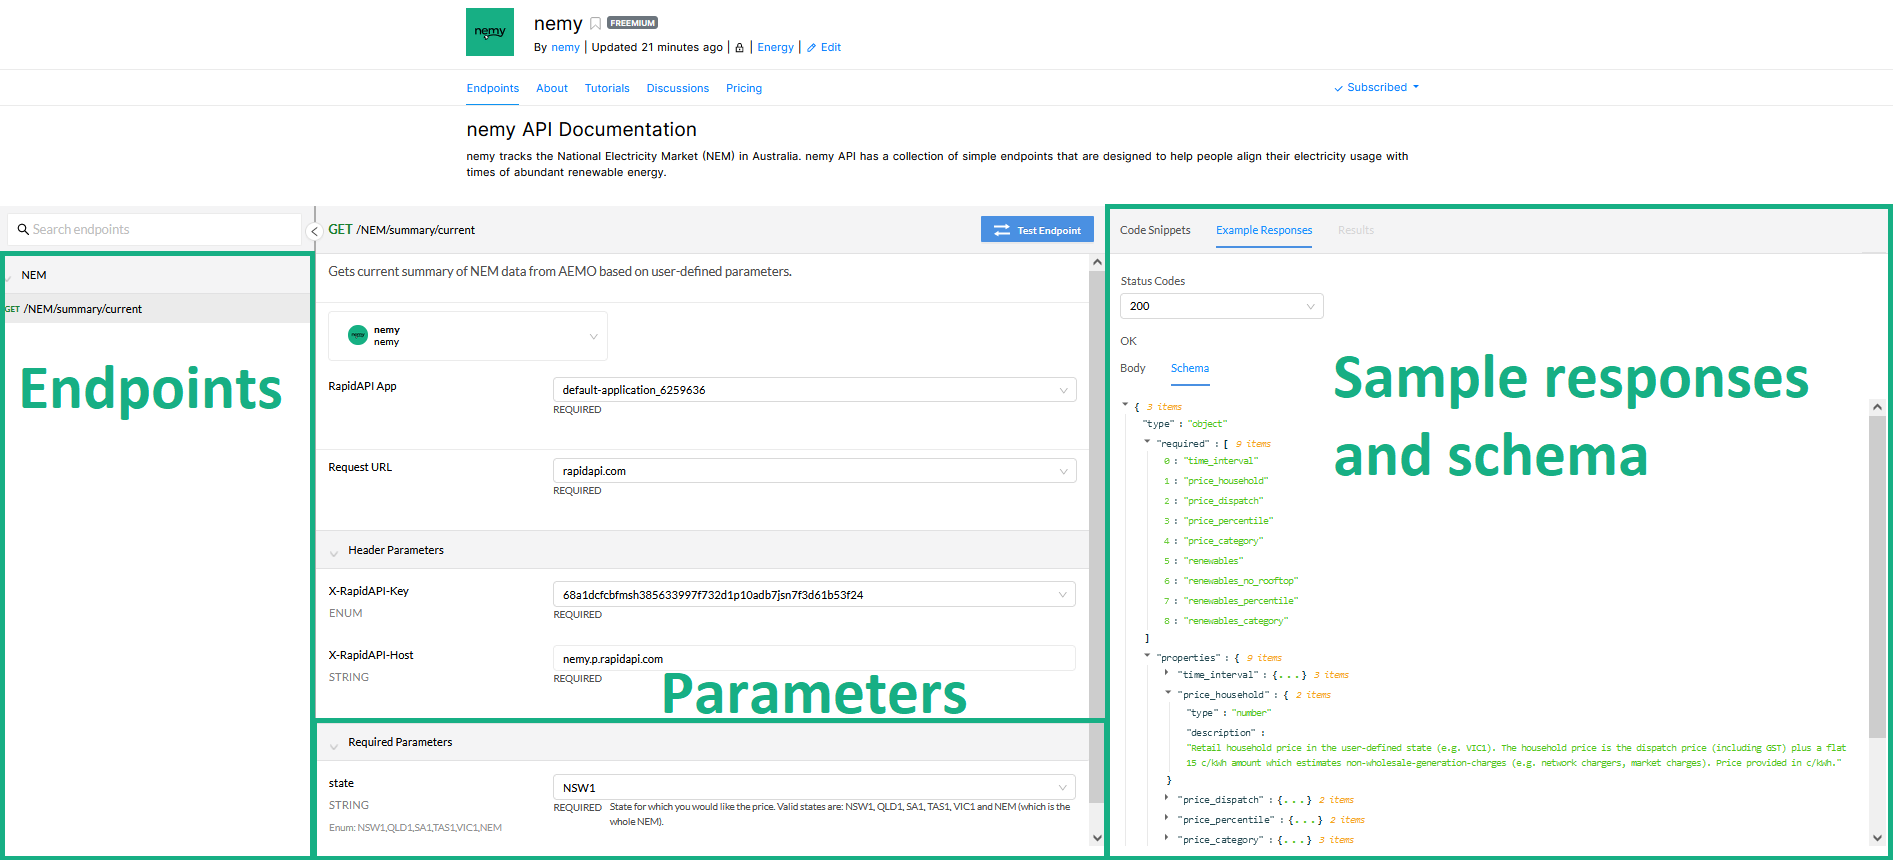1893x860 pixels.
Task: Switch to the About tab
Action: (x=552, y=88)
